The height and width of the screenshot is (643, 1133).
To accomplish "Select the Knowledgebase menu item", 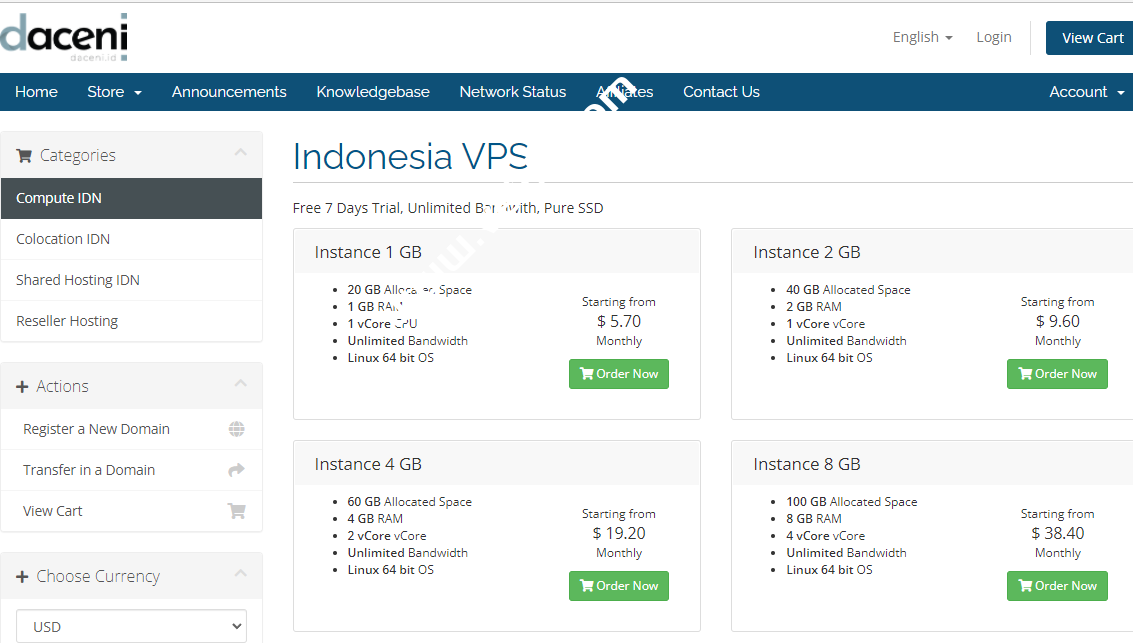I will 373,91.
